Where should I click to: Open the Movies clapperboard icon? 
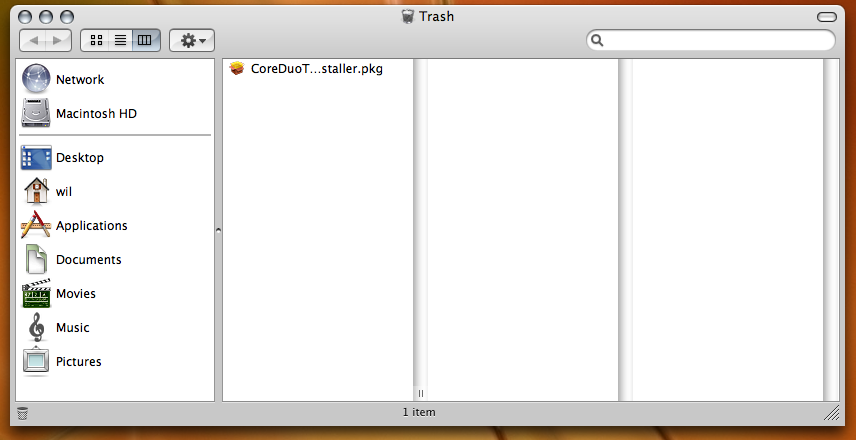(x=36, y=294)
